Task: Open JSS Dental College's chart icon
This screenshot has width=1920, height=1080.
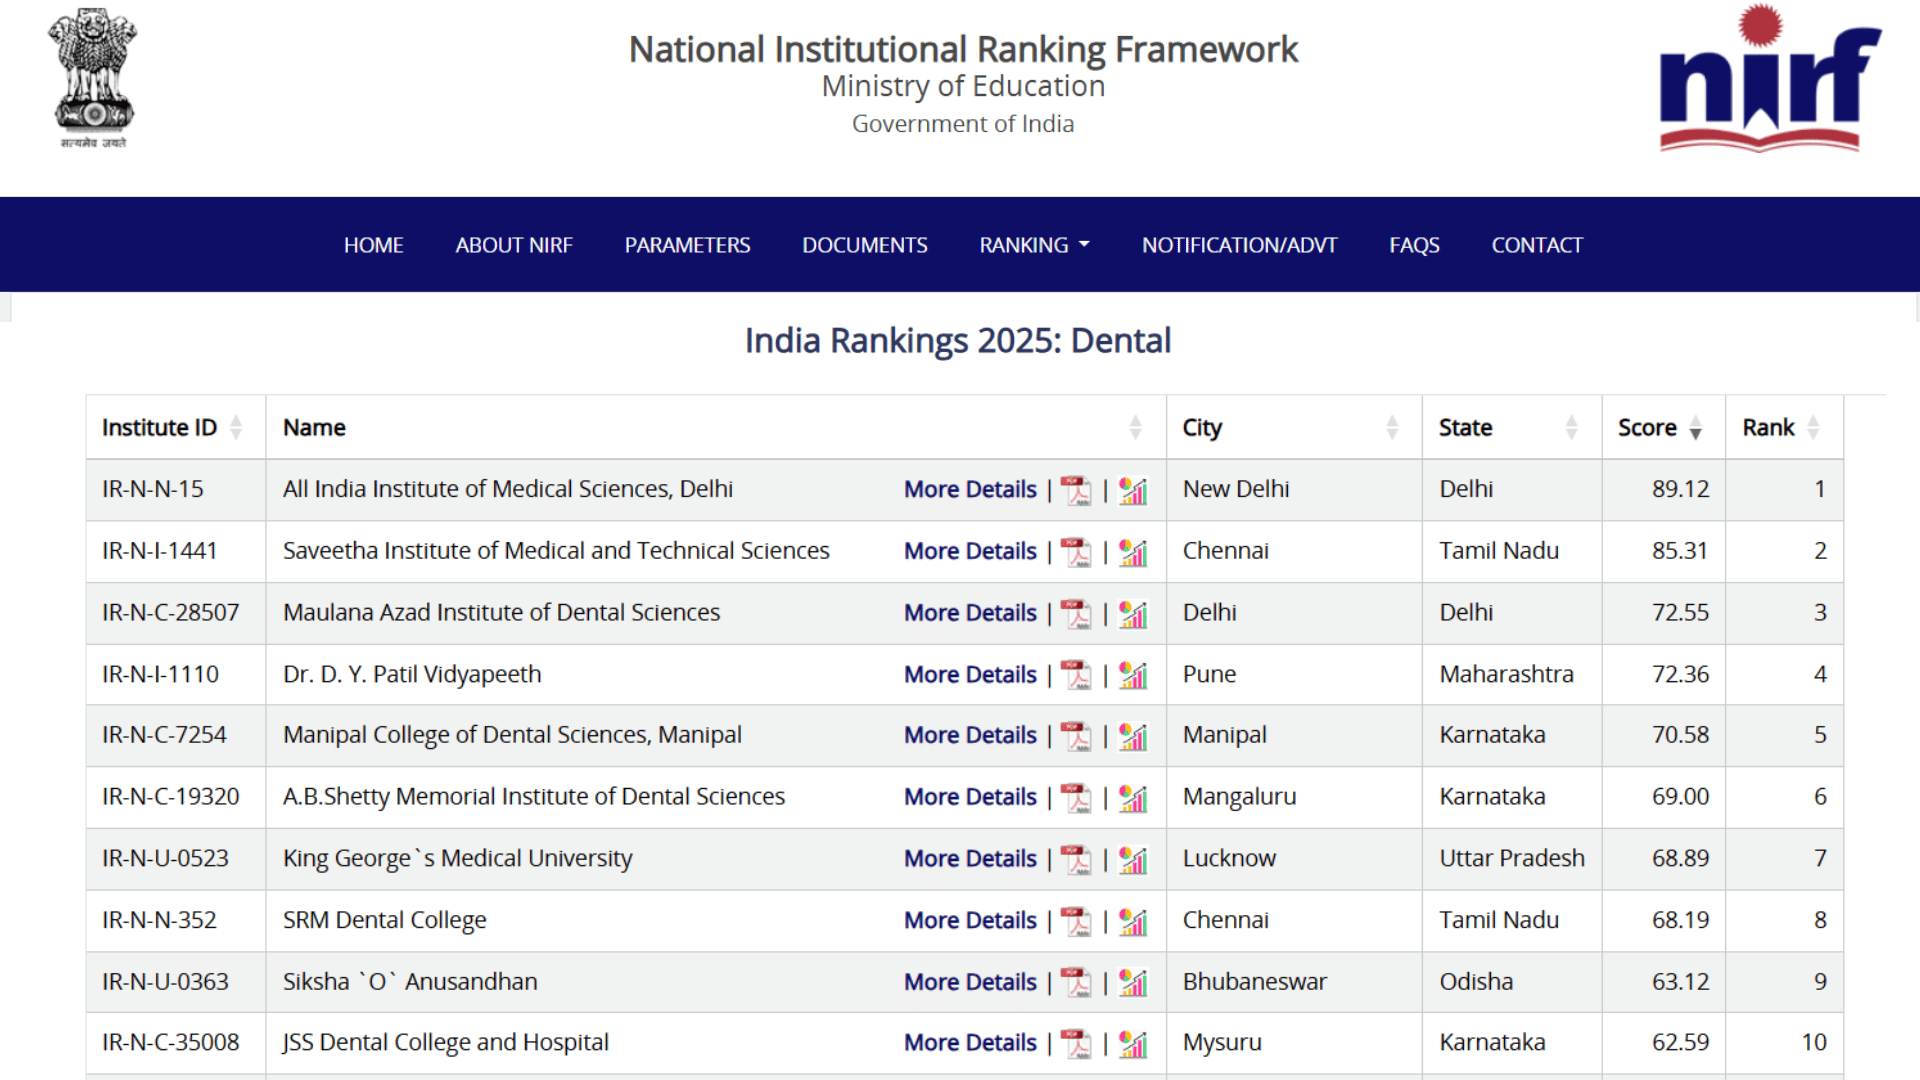Action: [1133, 1043]
